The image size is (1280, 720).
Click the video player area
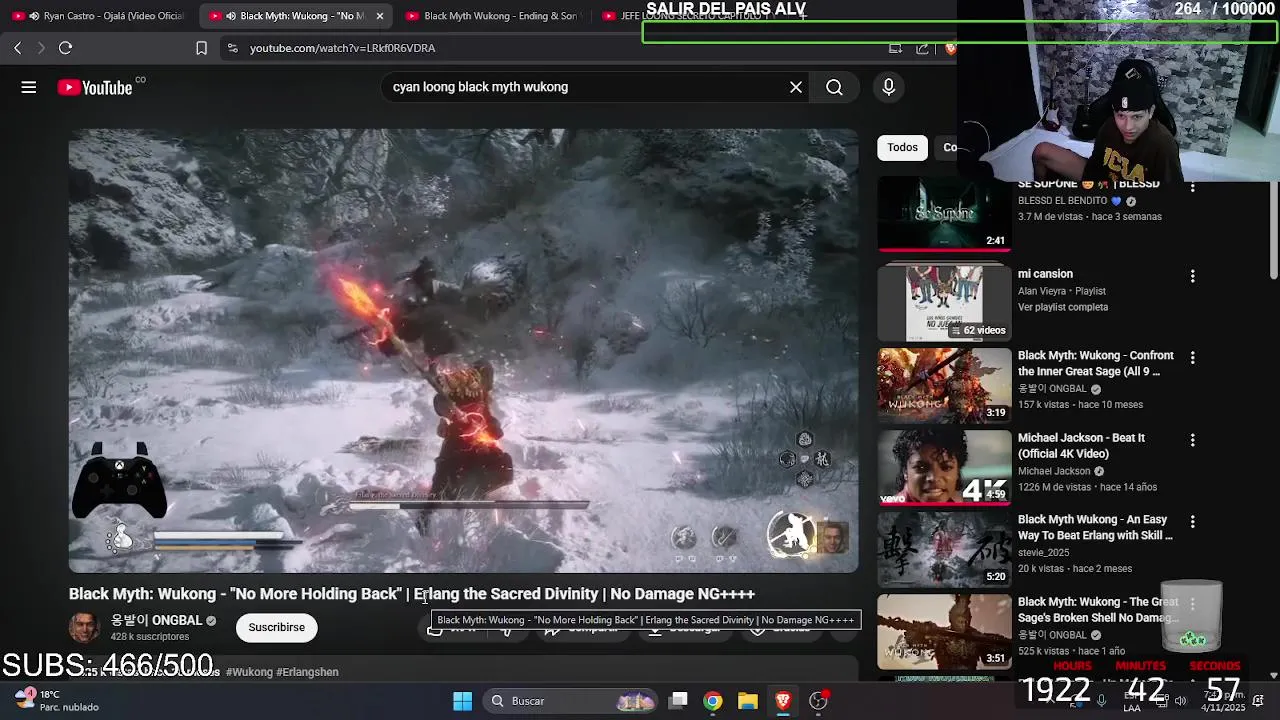click(x=463, y=350)
